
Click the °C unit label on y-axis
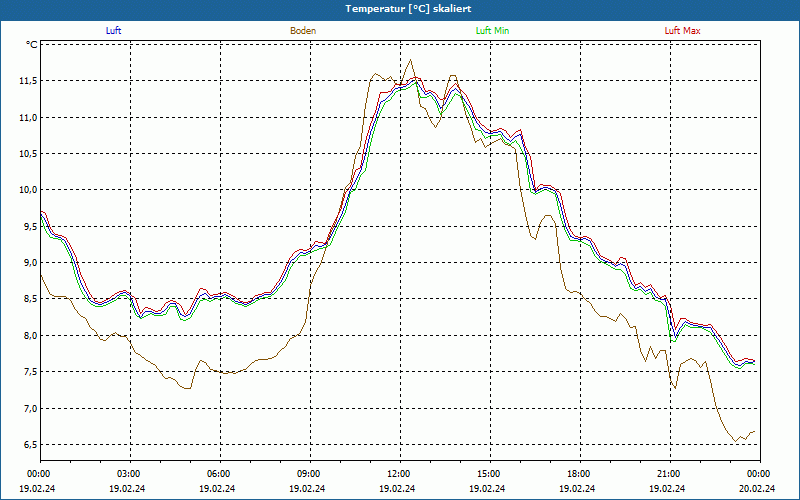tap(31, 45)
